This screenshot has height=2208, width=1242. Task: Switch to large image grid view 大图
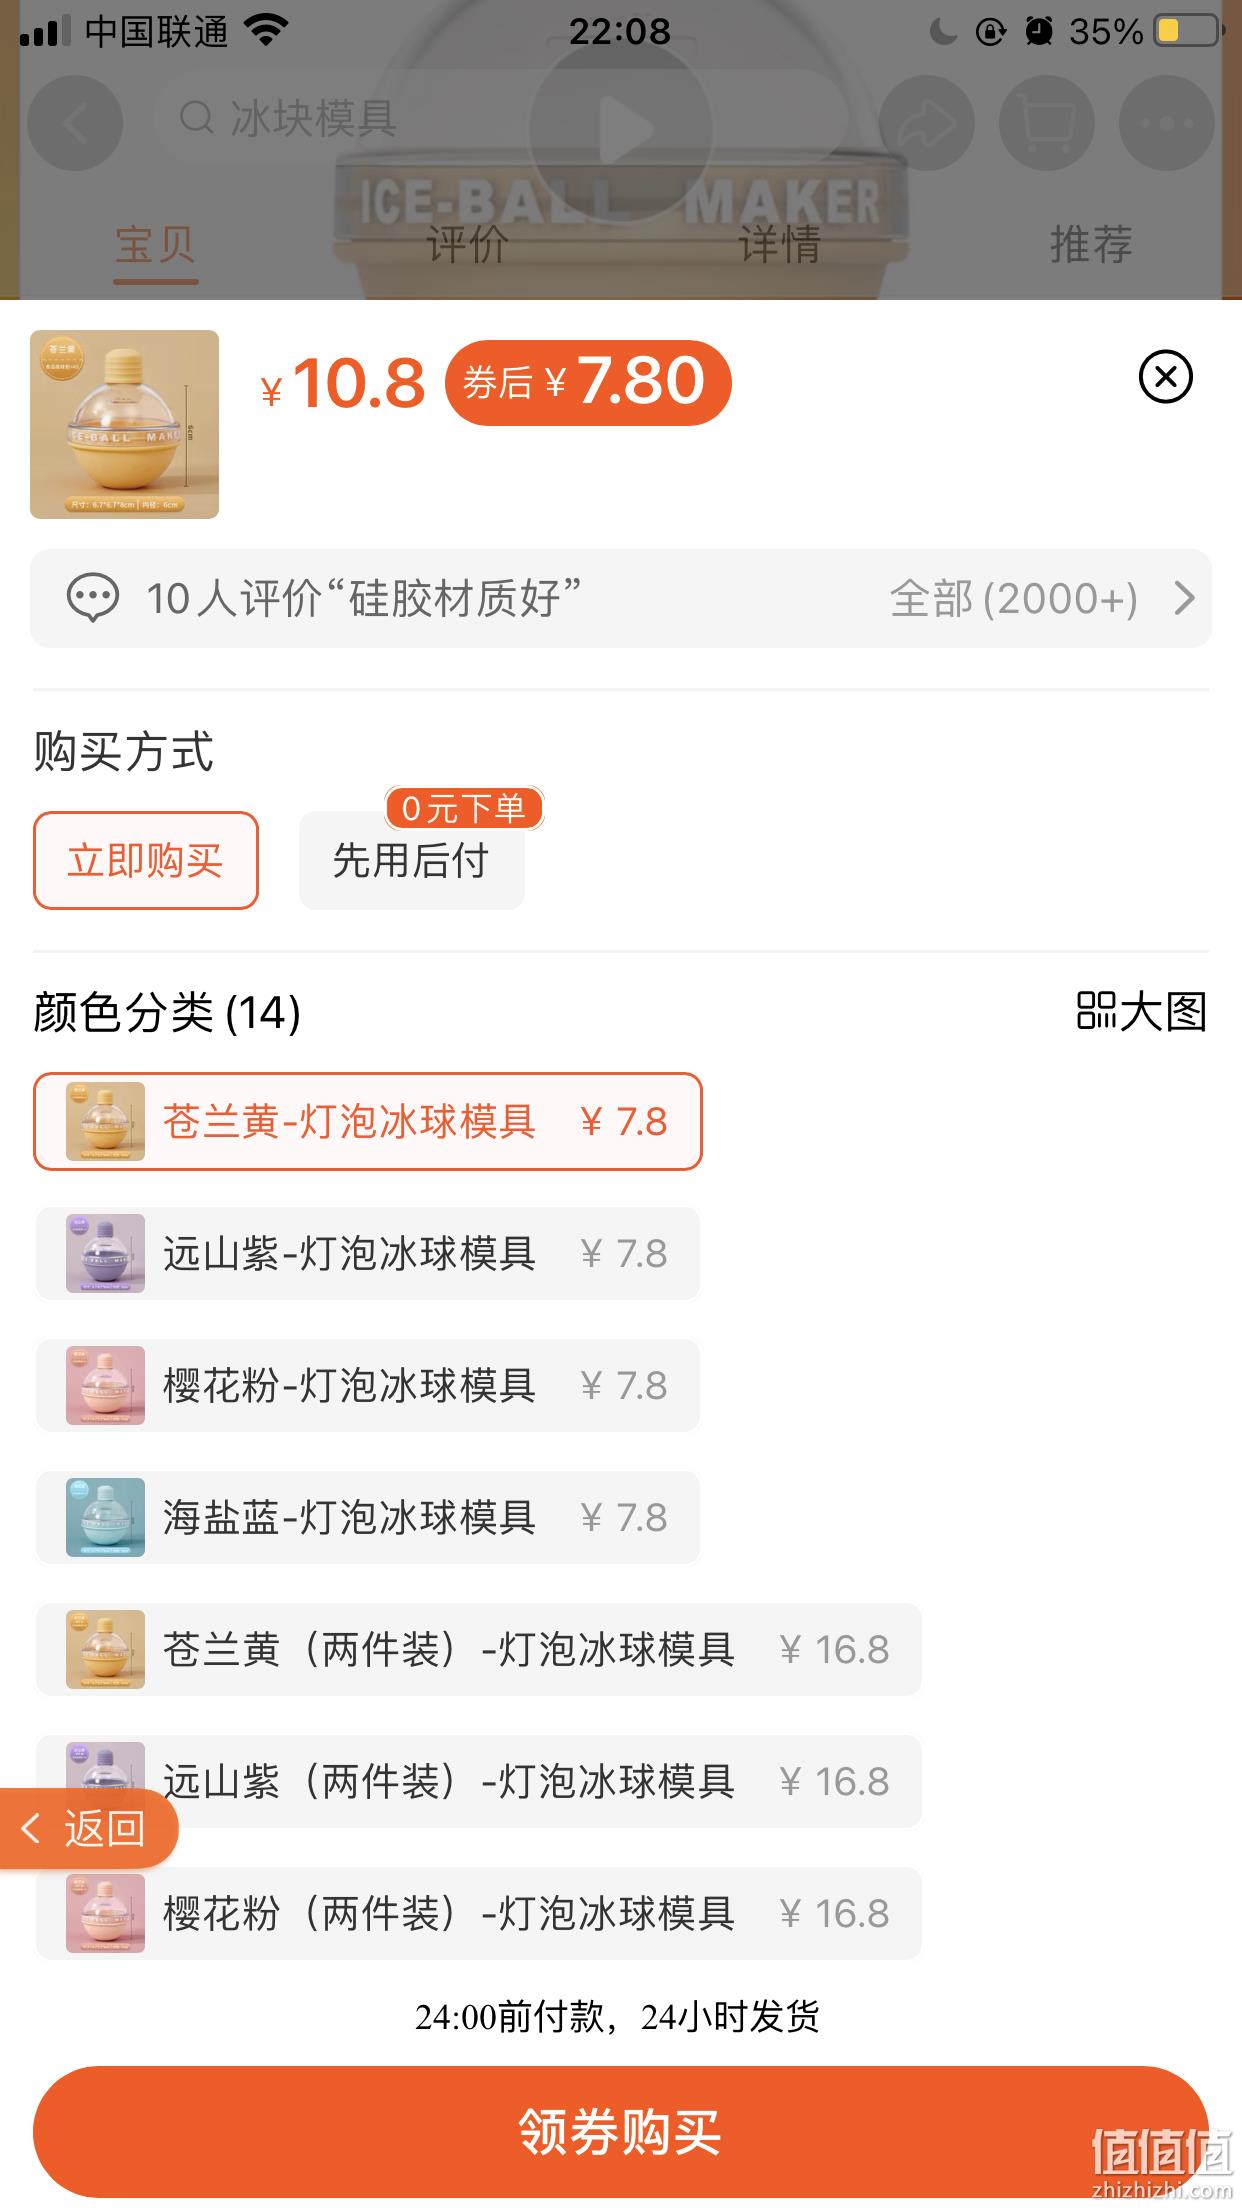[1141, 1011]
